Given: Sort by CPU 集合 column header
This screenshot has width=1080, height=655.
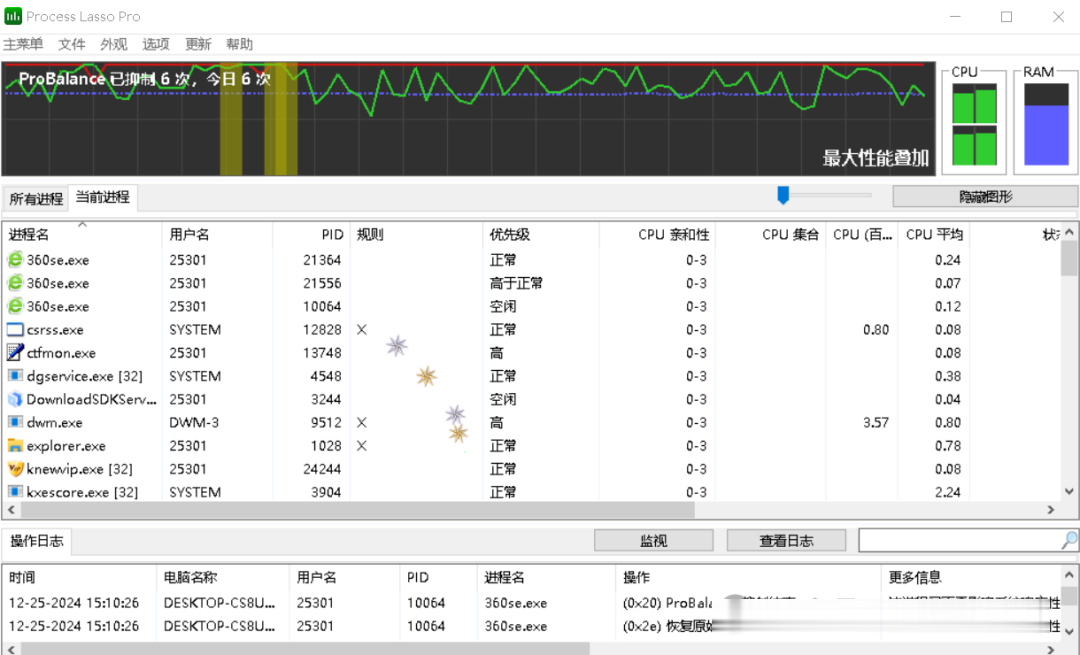Looking at the screenshot, I should pos(771,234).
